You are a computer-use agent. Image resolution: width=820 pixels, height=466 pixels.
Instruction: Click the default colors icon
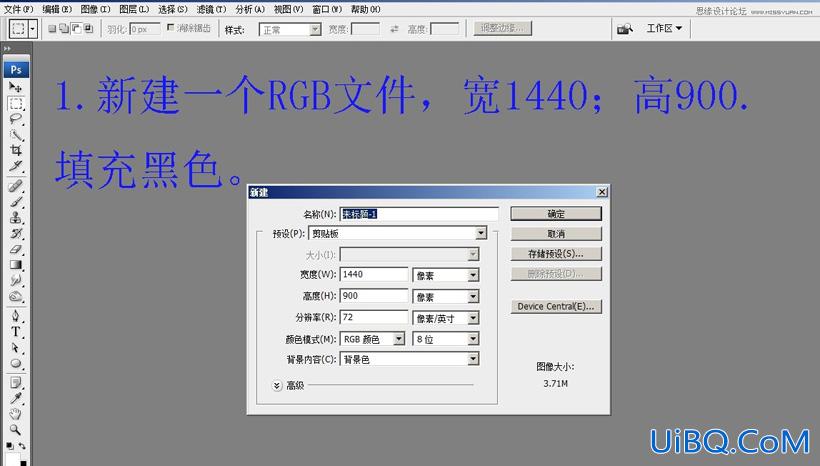10,446
